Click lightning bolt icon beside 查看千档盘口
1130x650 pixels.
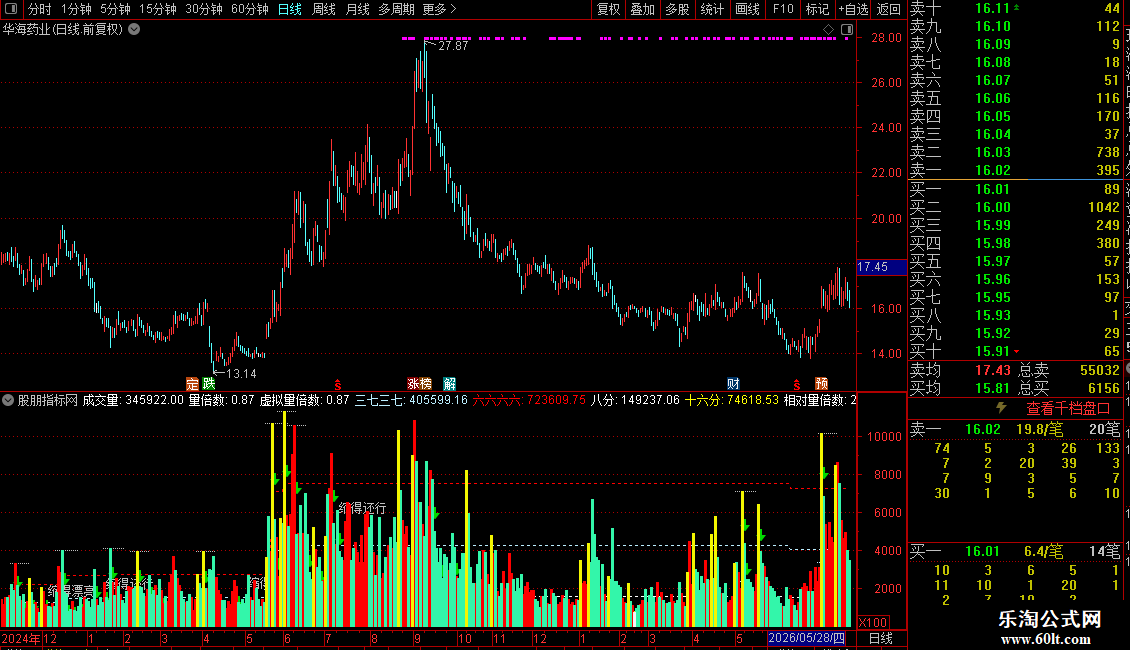pos(1001,408)
